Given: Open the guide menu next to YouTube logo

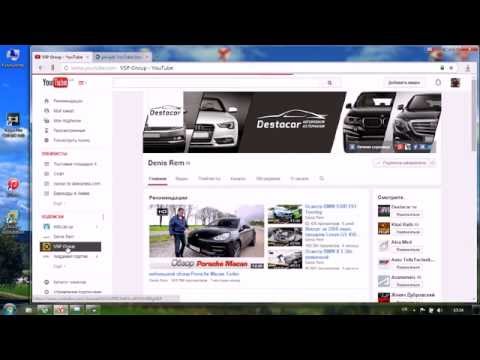Looking at the screenshot, I should pyautogui.click(x=82, y=83).
